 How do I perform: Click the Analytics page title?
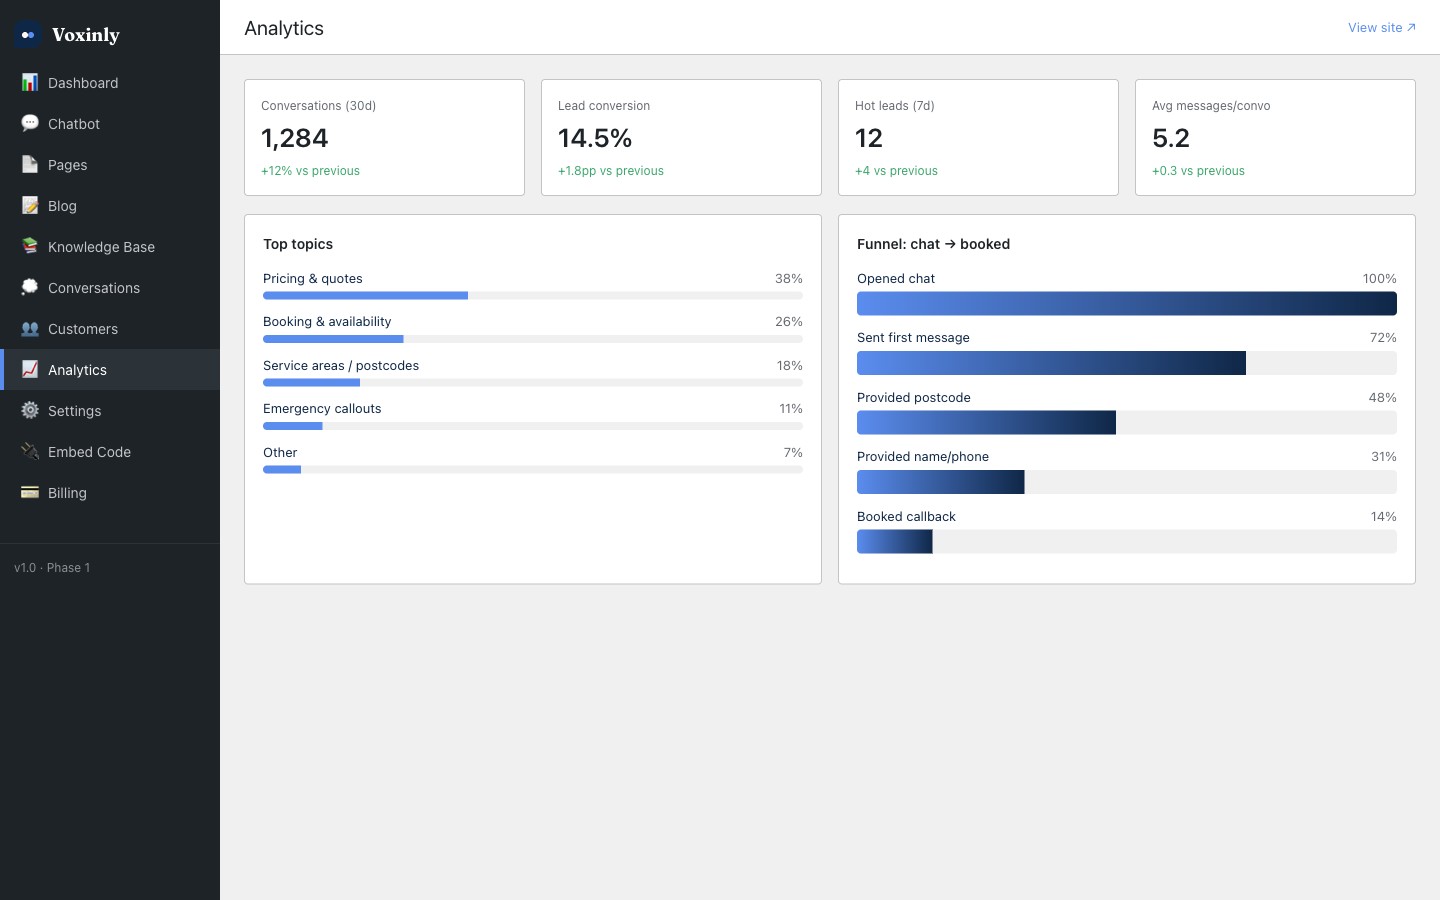tap(284, 28)
